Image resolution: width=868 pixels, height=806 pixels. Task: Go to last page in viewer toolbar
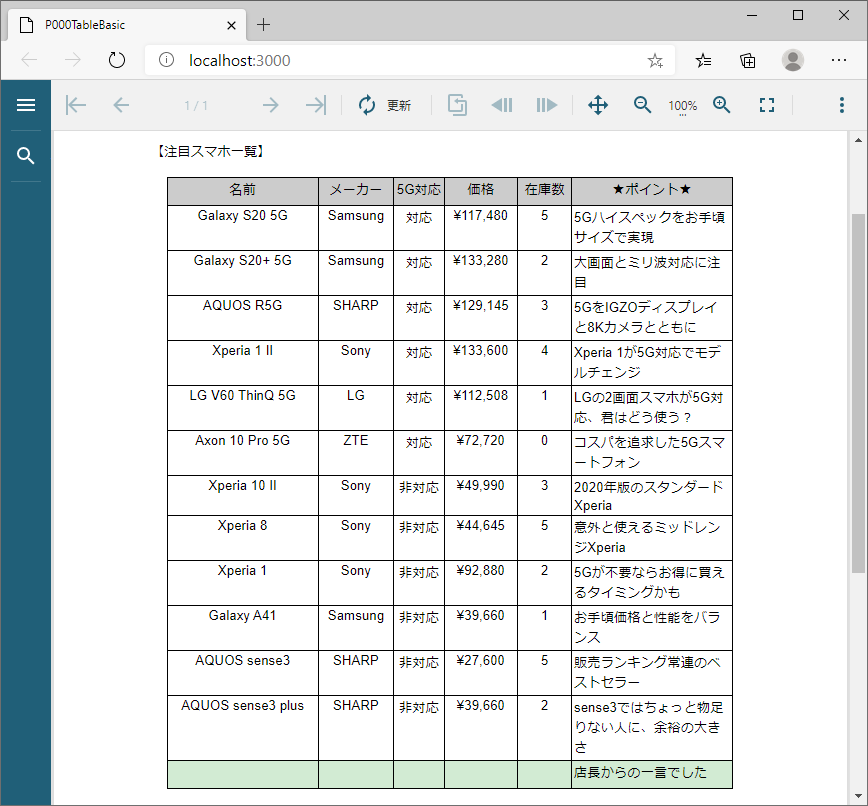pyautogui.click(x=316, y=105)
